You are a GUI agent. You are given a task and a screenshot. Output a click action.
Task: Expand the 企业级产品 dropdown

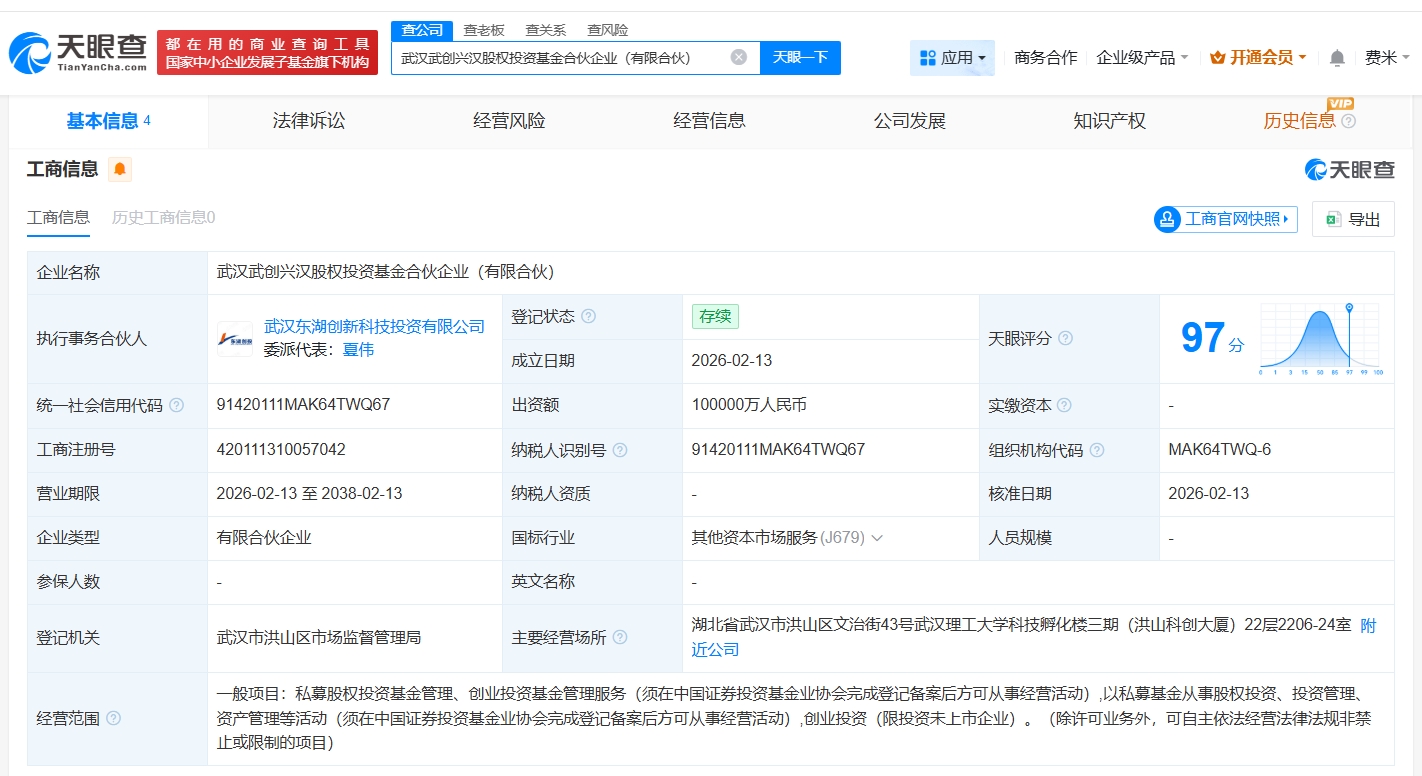[1142, 58]
